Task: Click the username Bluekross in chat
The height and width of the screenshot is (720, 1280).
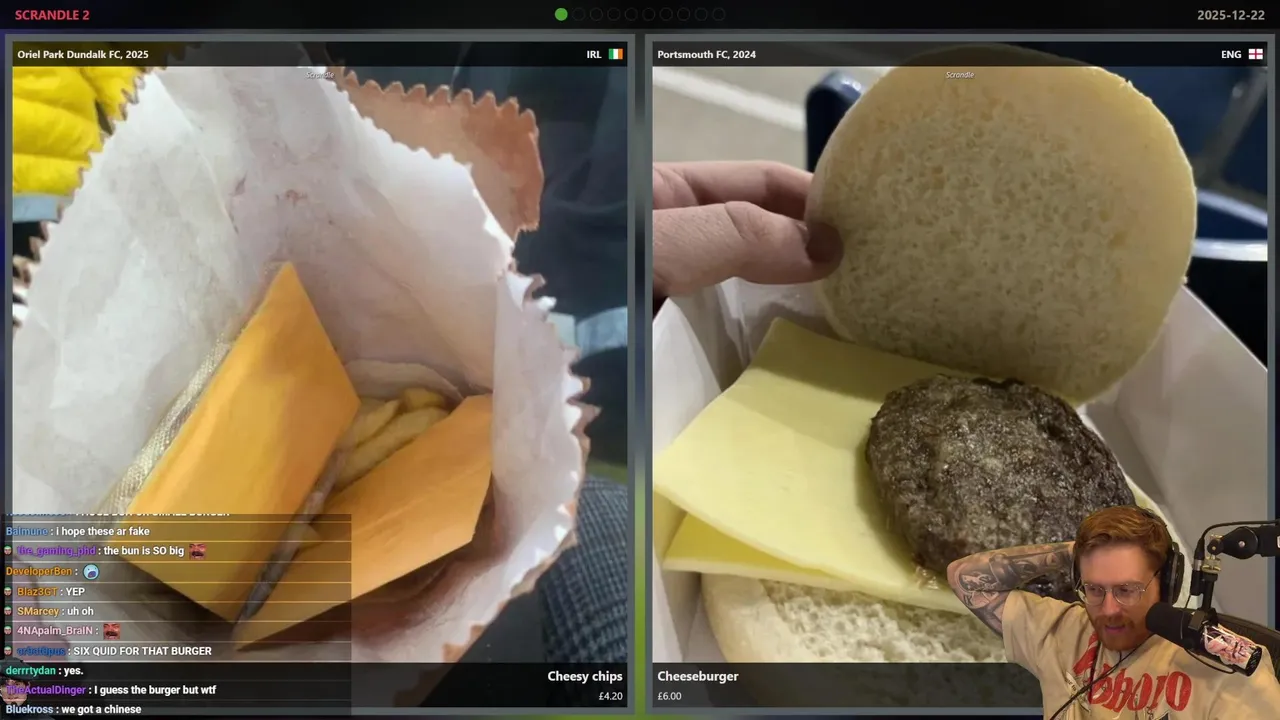Action: click(29, 709)
